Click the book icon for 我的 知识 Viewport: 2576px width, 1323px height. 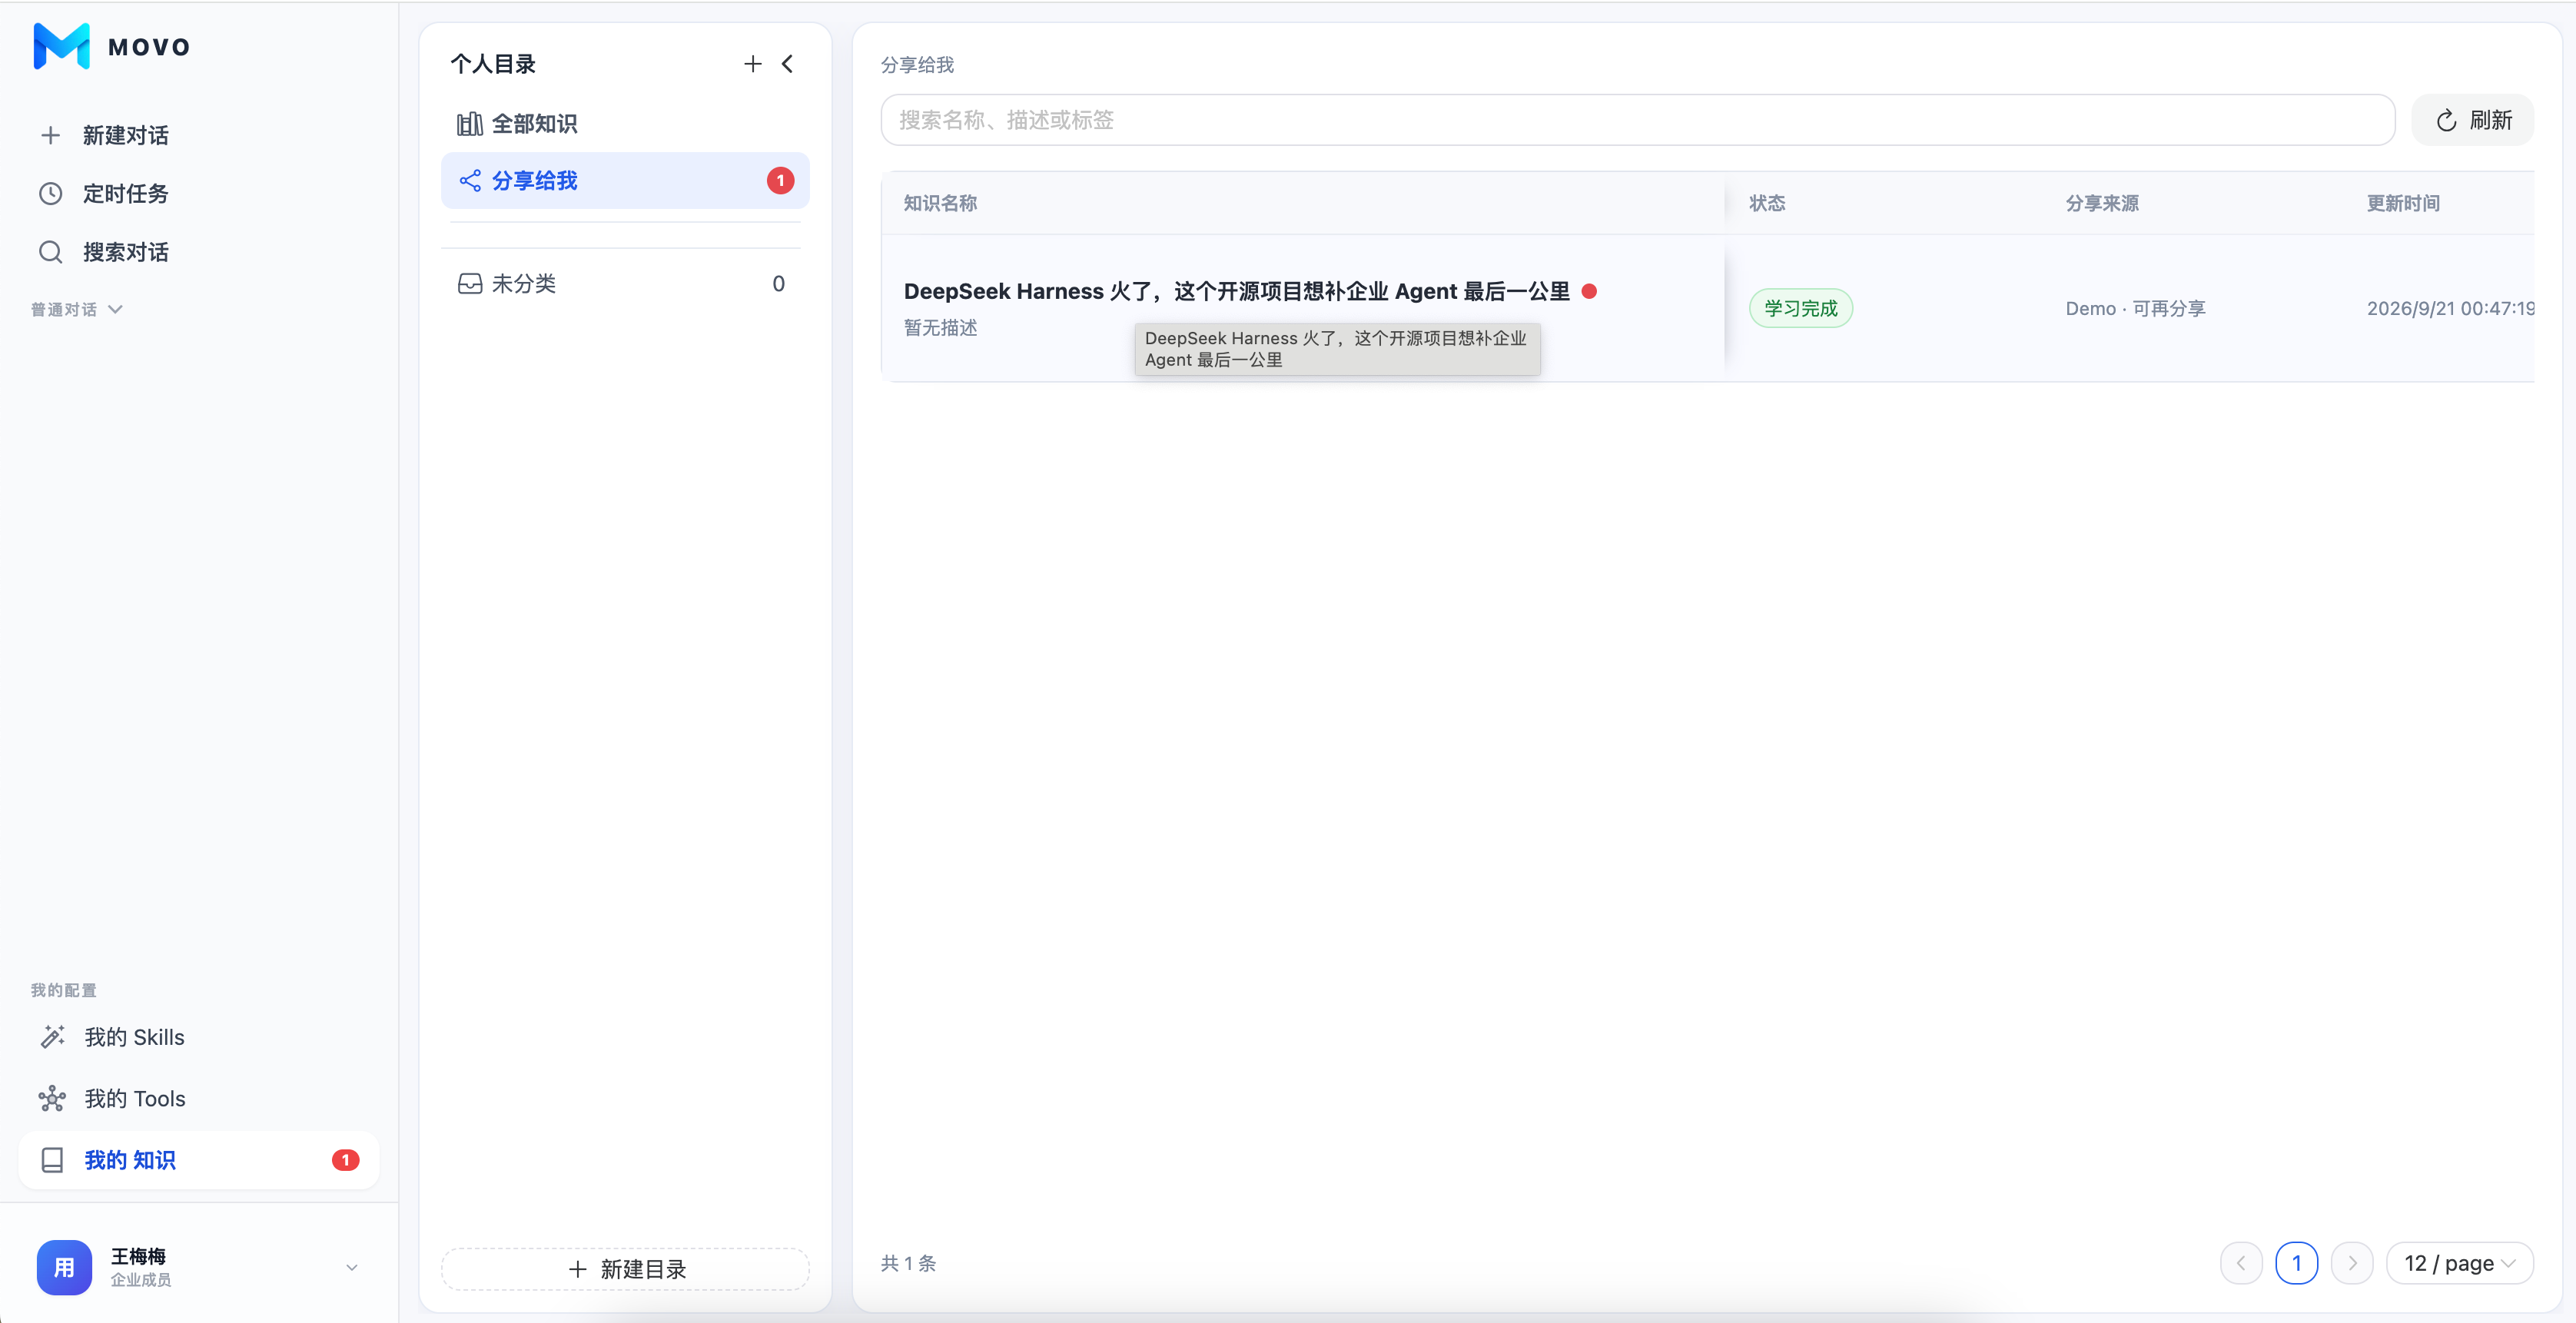pyautogui.click(x=53, y=1160)
